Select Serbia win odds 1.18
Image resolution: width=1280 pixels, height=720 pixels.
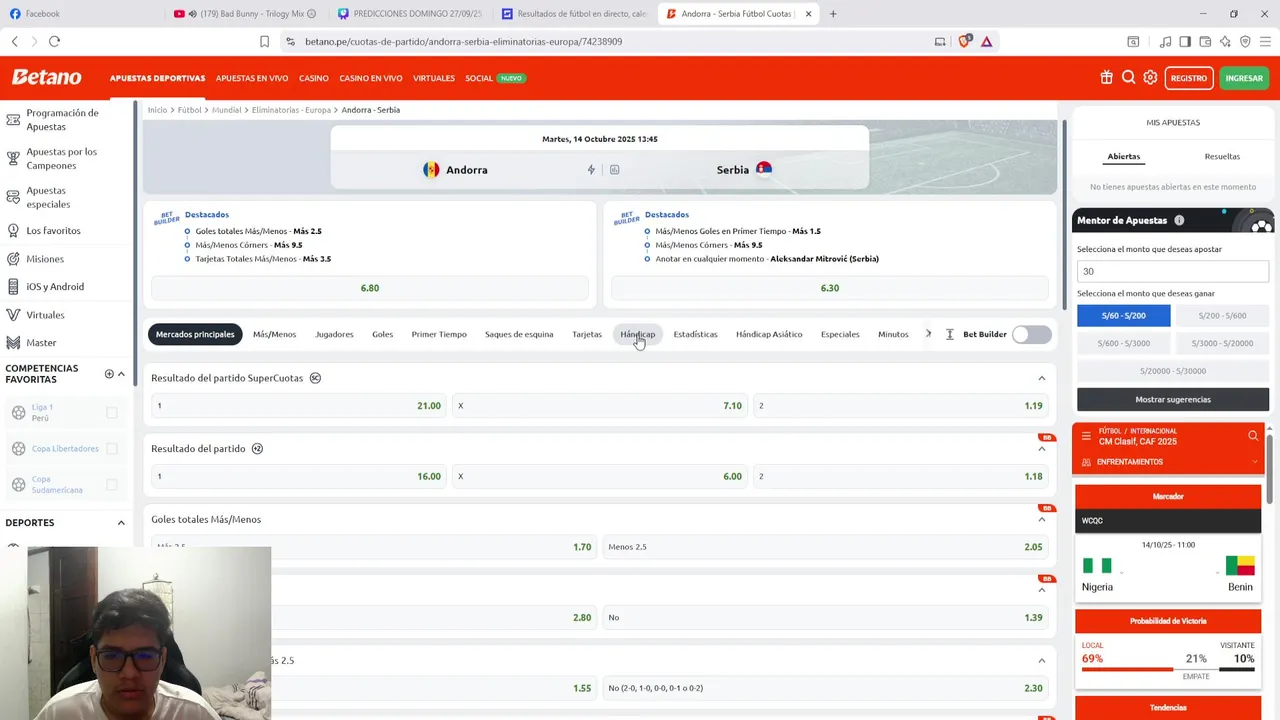click(900, 476)
